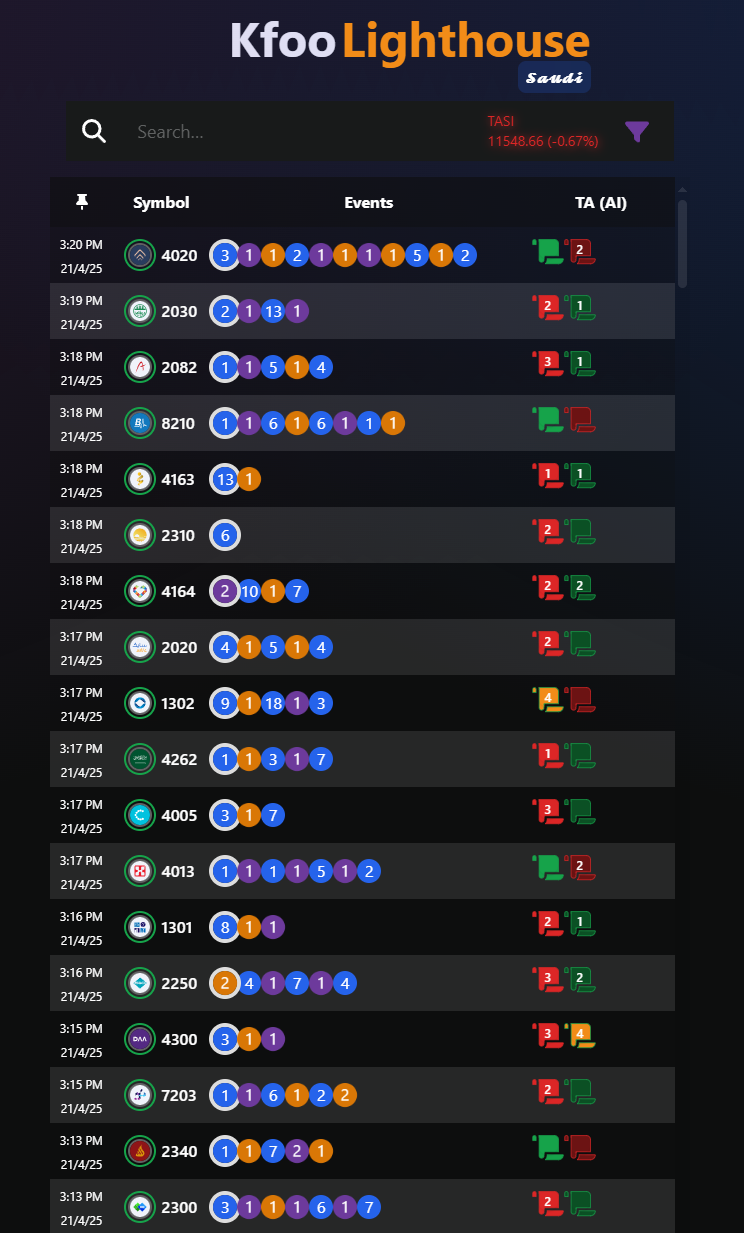Click the purple bubble 2 in row 4164
Viewport: 744px width, 1233px height.
[225, 591]
